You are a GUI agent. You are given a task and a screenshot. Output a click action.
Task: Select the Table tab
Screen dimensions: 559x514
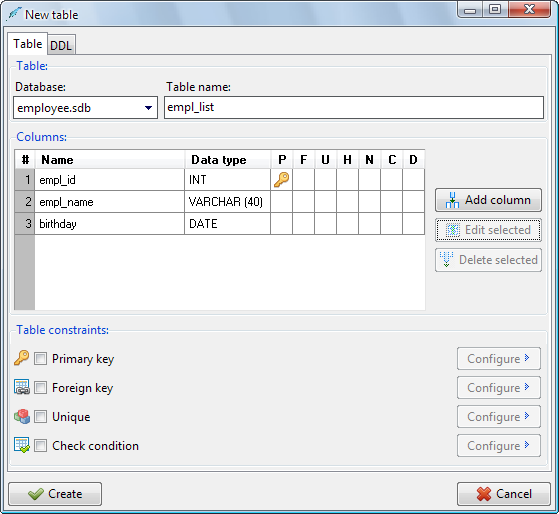pos(27,44)
